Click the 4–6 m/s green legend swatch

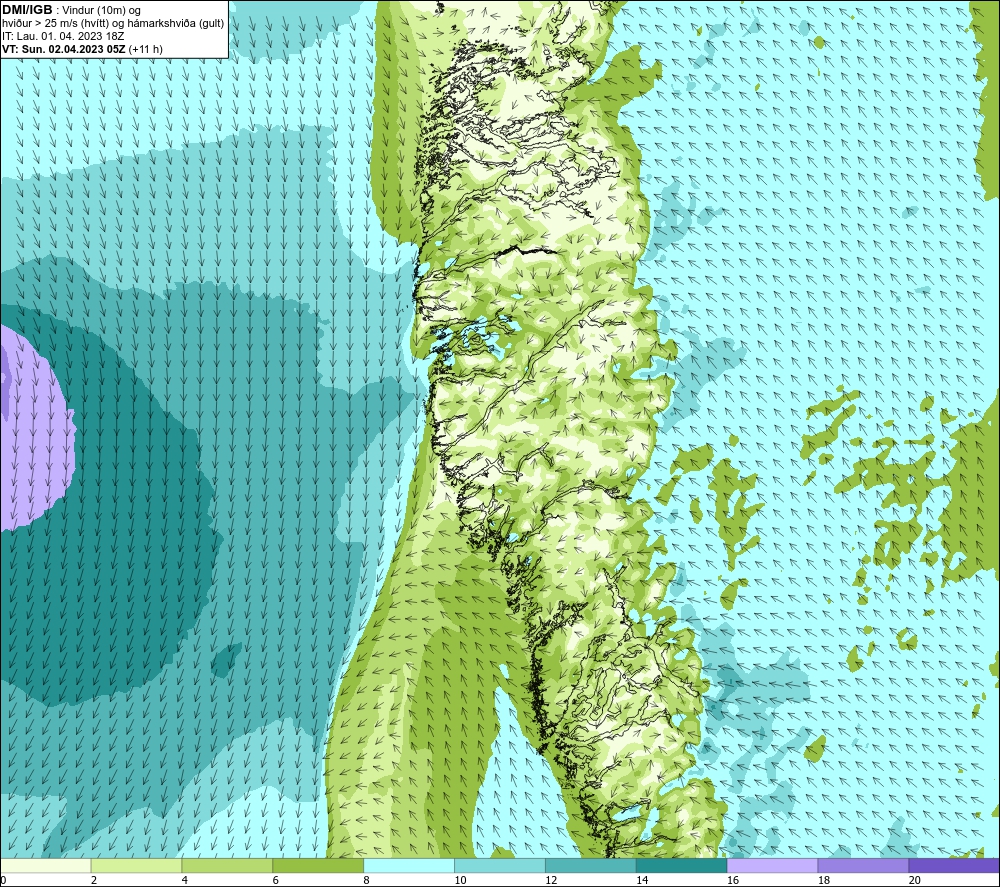pos(227,865)
